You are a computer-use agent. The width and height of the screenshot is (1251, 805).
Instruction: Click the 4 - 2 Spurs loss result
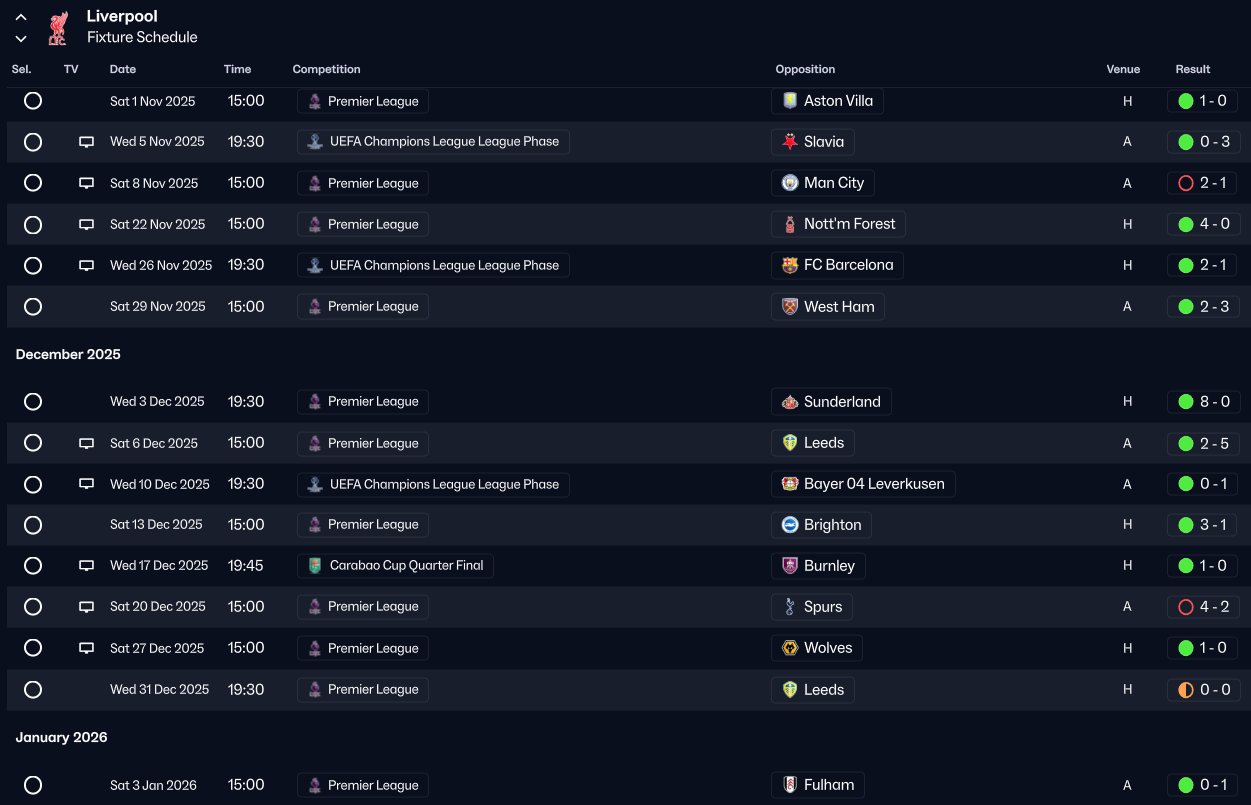click(x=1204, y=607)
